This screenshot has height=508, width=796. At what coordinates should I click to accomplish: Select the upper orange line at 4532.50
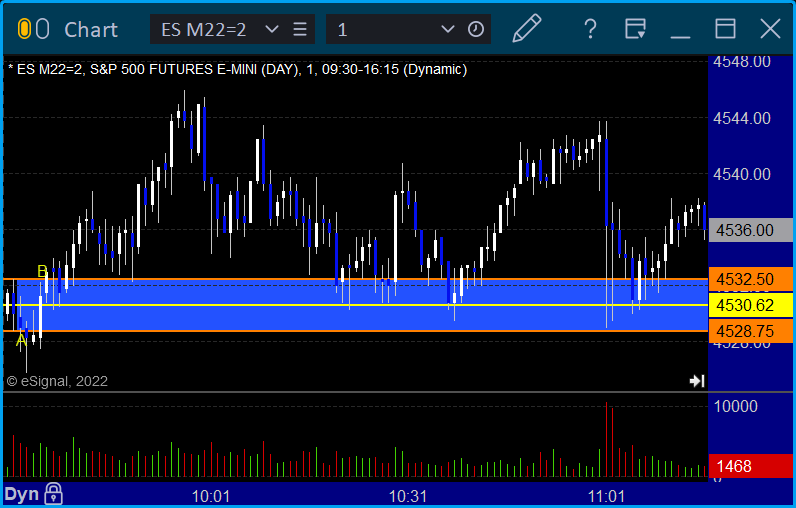coord(355,279)
